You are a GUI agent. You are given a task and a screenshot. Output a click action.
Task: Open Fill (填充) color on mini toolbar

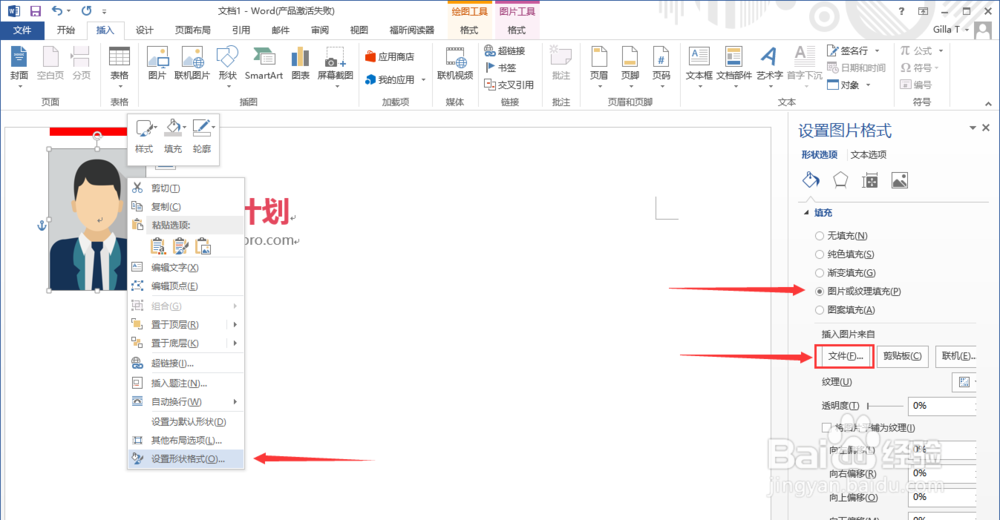tap(173, 137)
